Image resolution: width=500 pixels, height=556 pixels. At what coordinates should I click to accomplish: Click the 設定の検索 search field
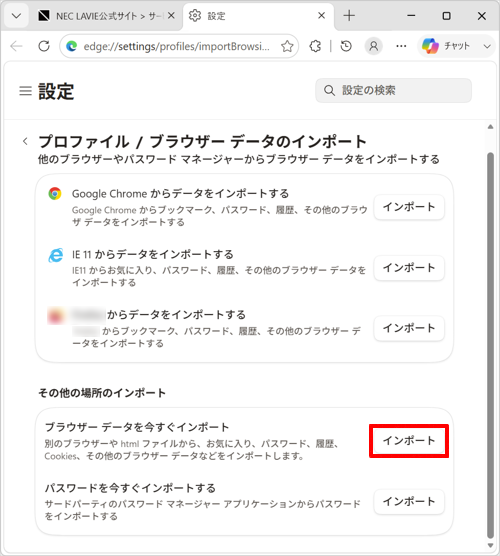click(394, 90)
